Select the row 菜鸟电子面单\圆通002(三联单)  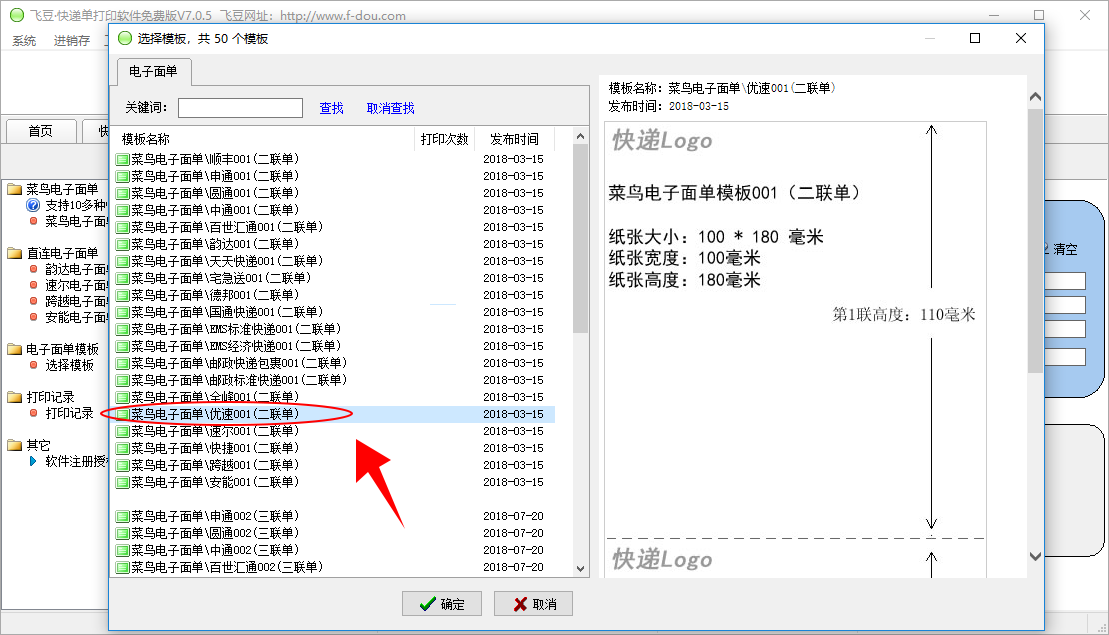pyautogui.click(x=335, y=533)
